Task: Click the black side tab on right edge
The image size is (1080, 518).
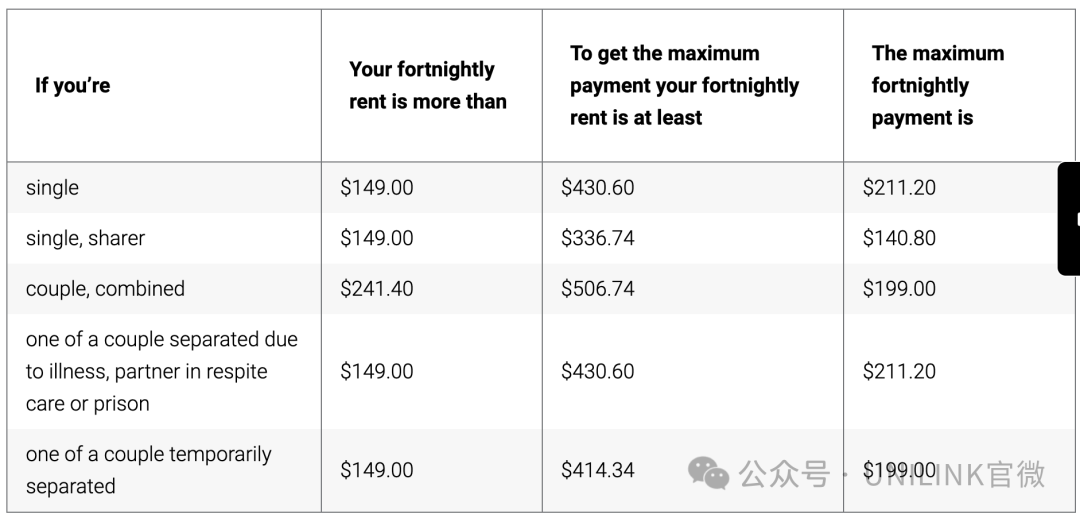Action: pyautogui.click(x=1070, y=219)
